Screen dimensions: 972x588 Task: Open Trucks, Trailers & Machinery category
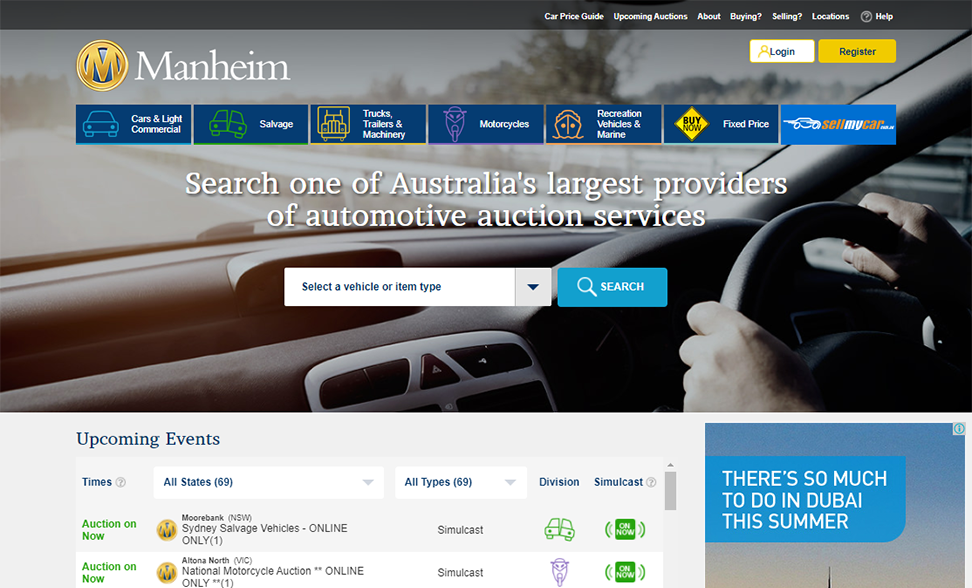click(x=368, y=125)
